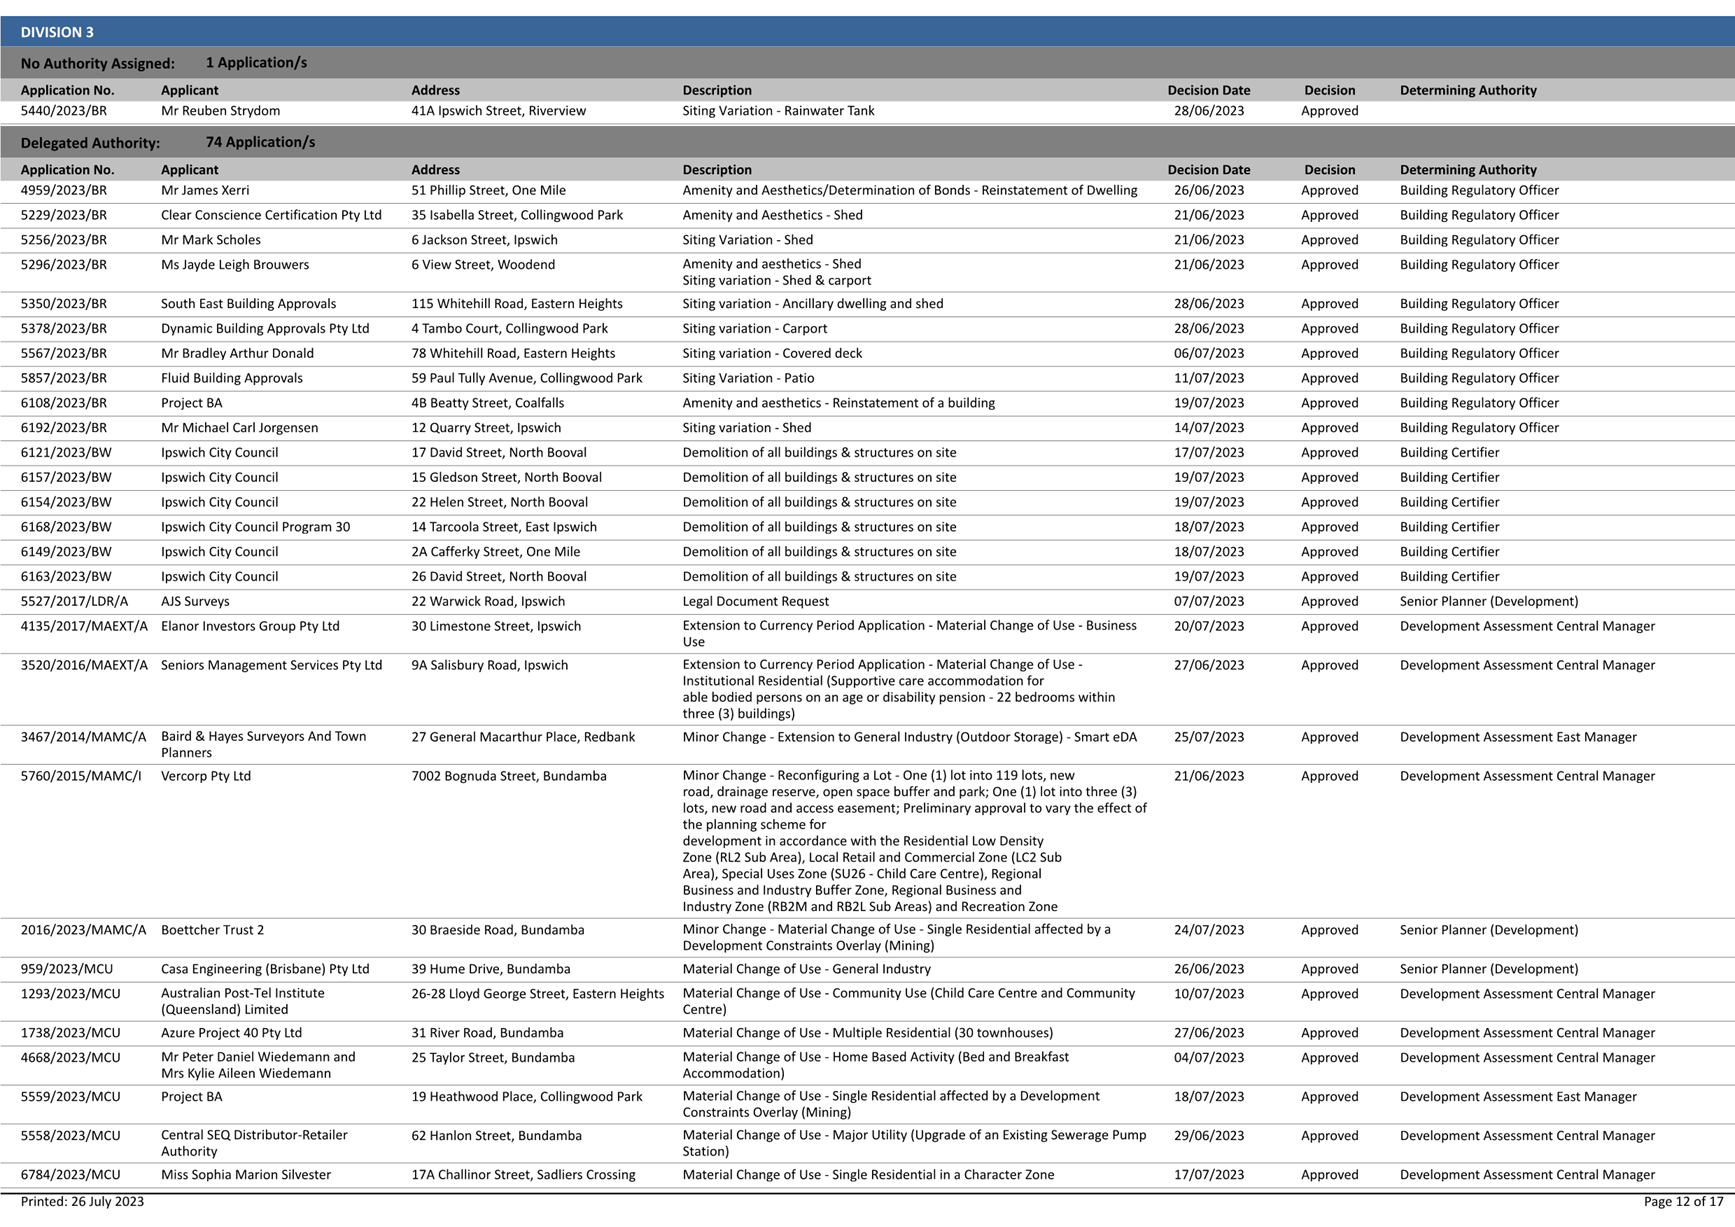Select address 4B Beatty Street, Coalfalls

tap(487, 403)
